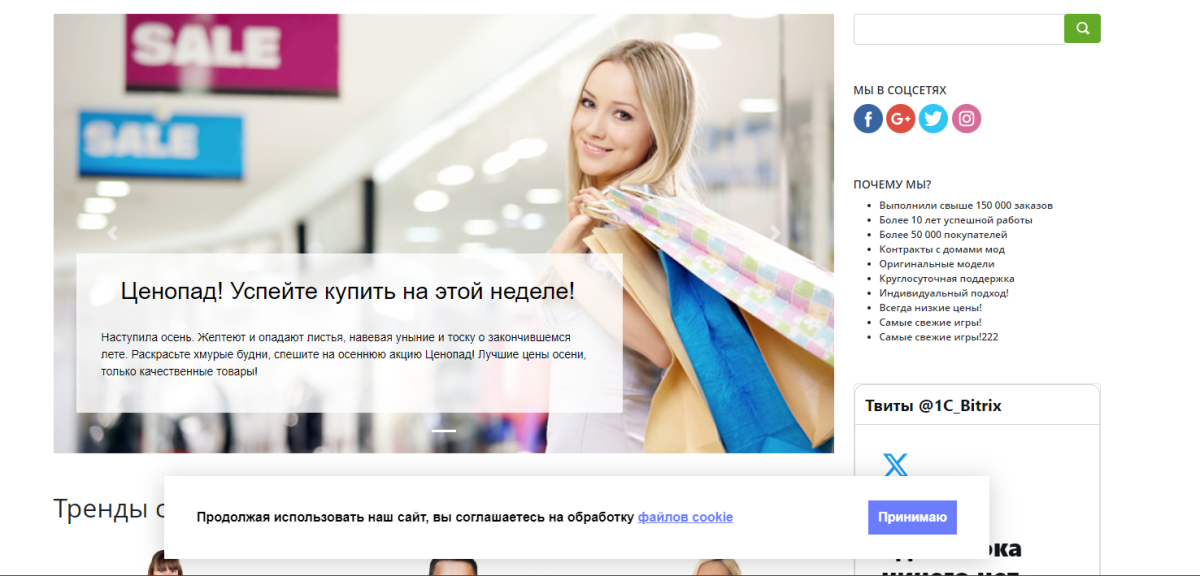Go to next slide with right carousel arrow
1200x576 pixels.
pyautogui.click(x=775, y=233)
